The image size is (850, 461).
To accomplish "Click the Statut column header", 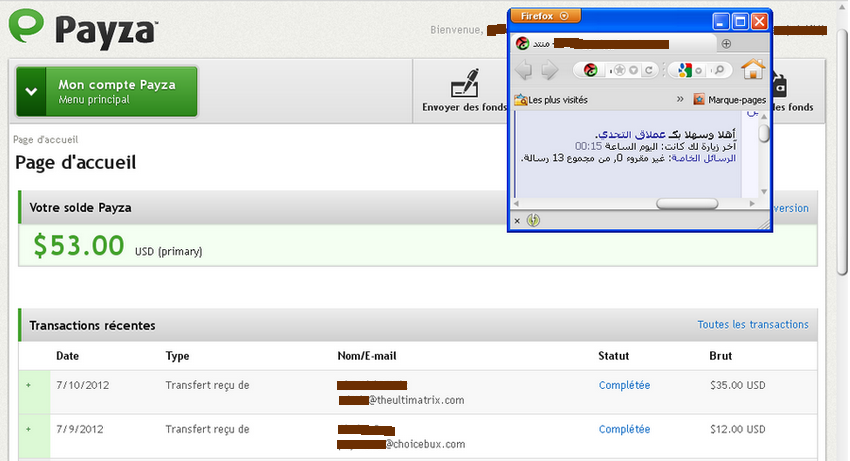I will (614, 356).
